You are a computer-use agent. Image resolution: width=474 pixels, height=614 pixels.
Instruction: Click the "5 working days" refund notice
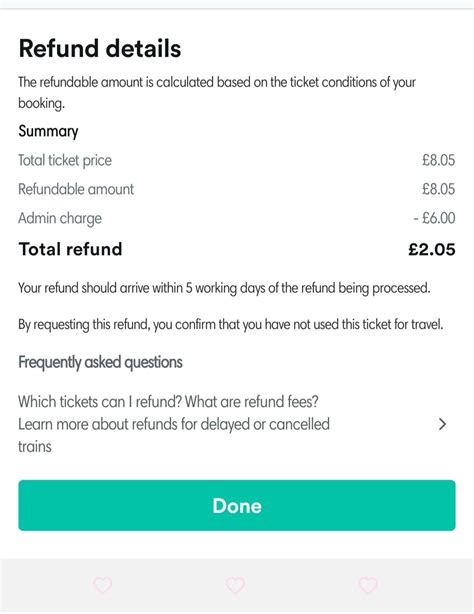(224, 288)
